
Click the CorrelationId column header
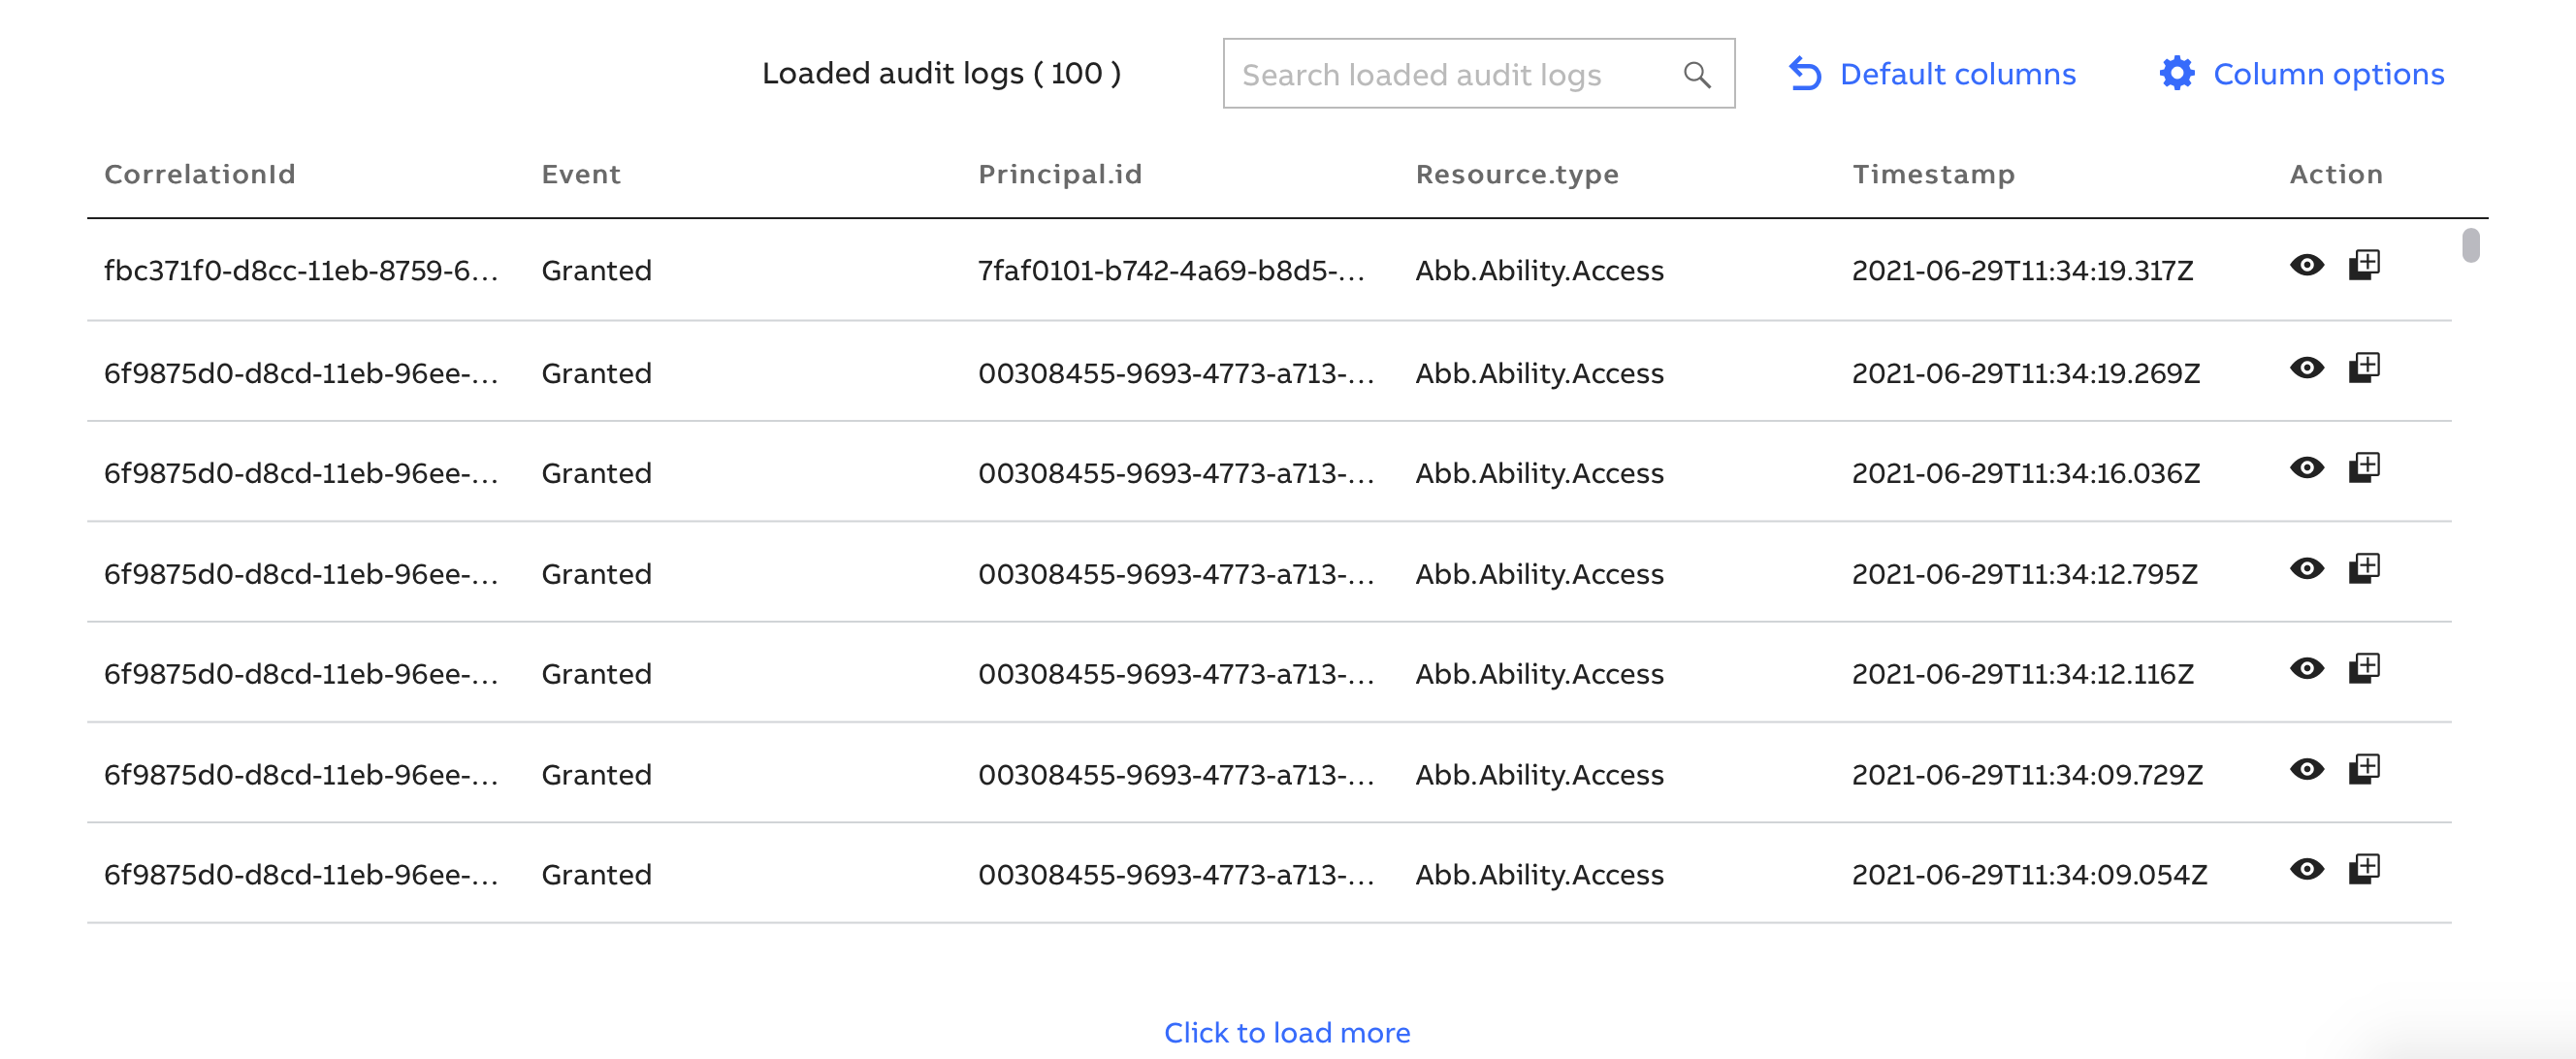point(200,174)
